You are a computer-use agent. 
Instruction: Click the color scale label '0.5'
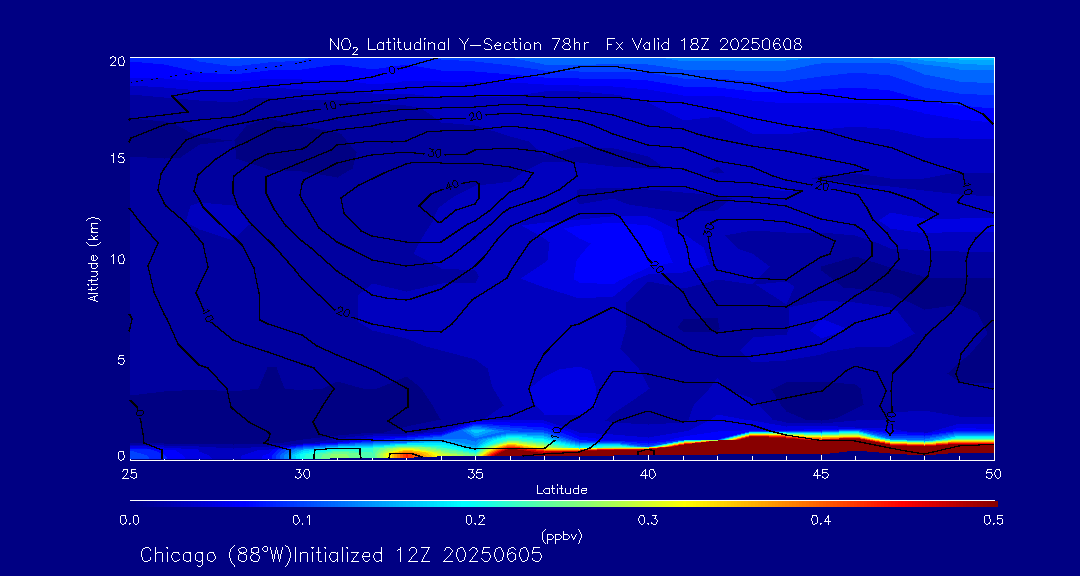point(993,521)
